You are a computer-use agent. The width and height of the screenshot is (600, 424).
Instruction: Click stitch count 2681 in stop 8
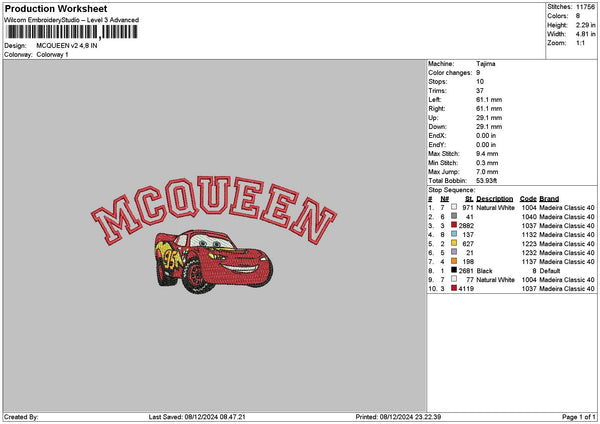click(x=466, y=271)
